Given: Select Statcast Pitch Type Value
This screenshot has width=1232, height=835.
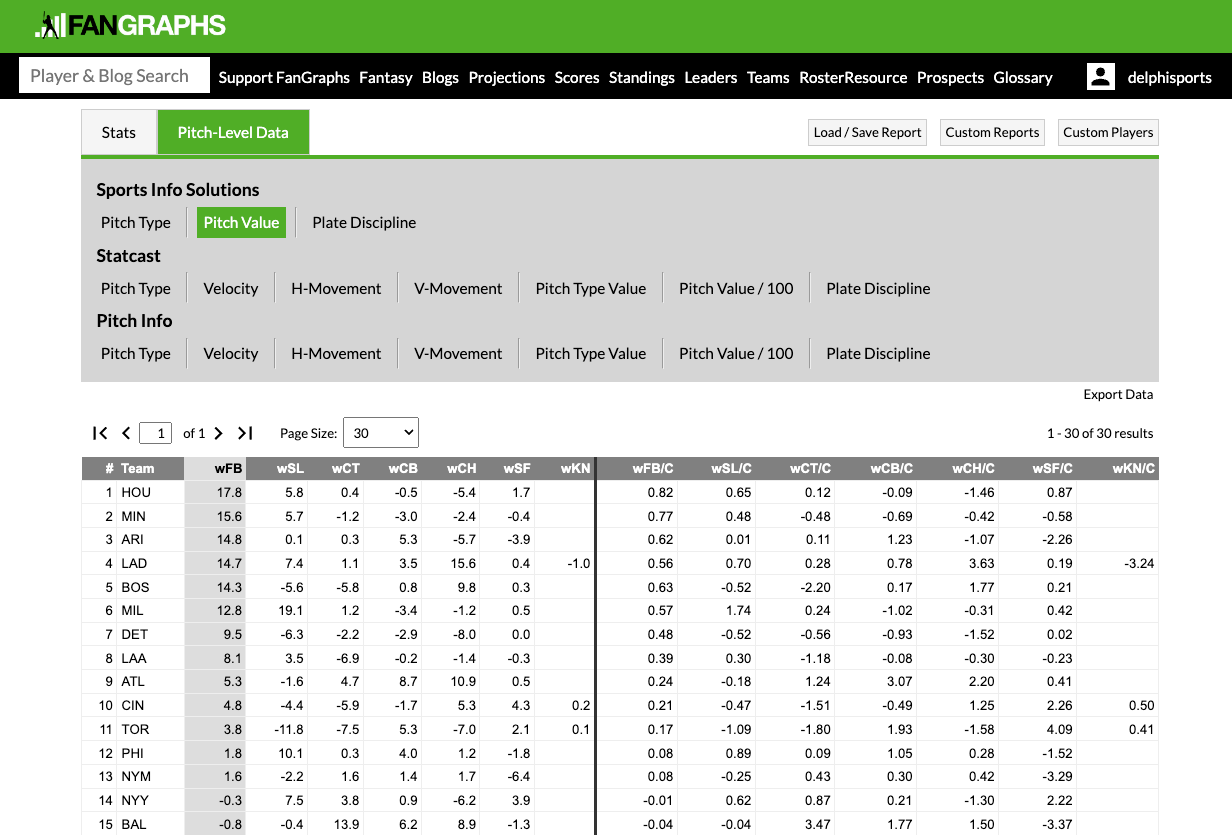Looking at the screenshot, I should 591,288.
